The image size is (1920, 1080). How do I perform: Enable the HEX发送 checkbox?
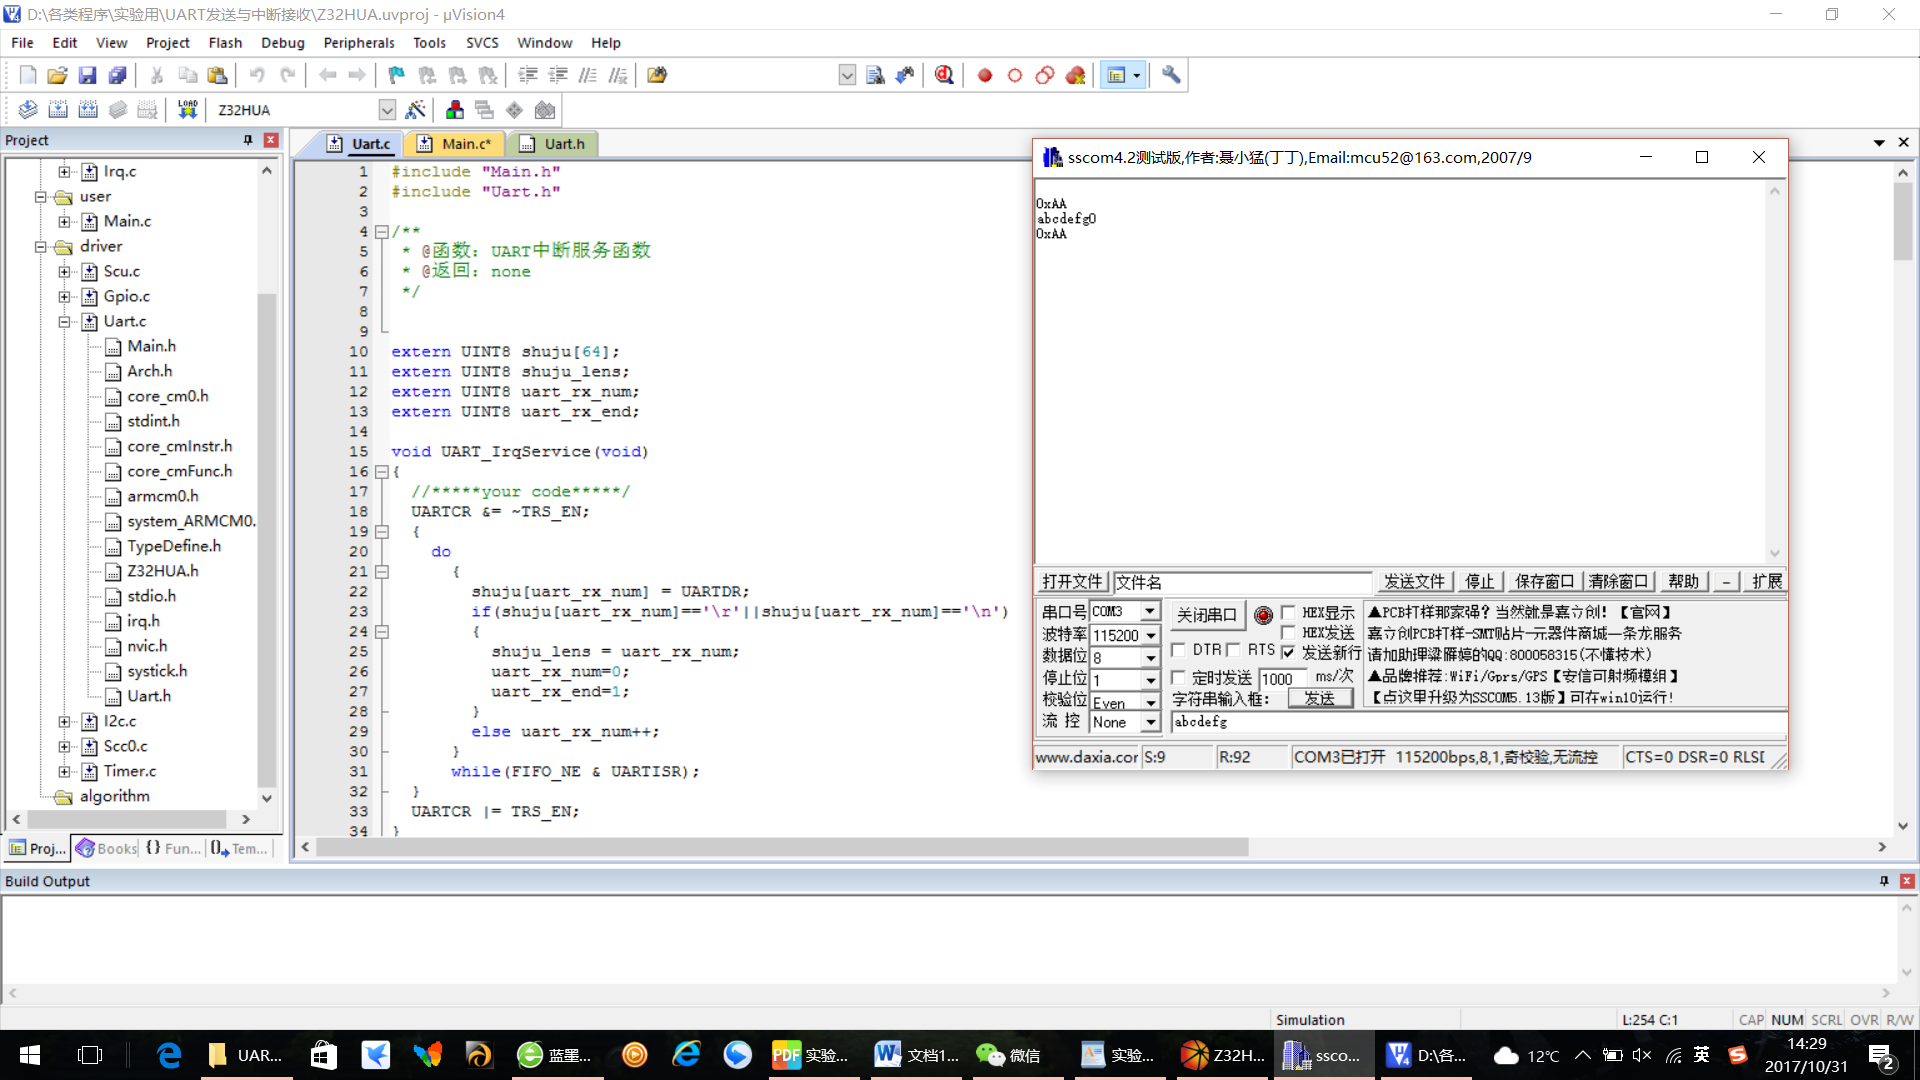[x=1288, y=632]
